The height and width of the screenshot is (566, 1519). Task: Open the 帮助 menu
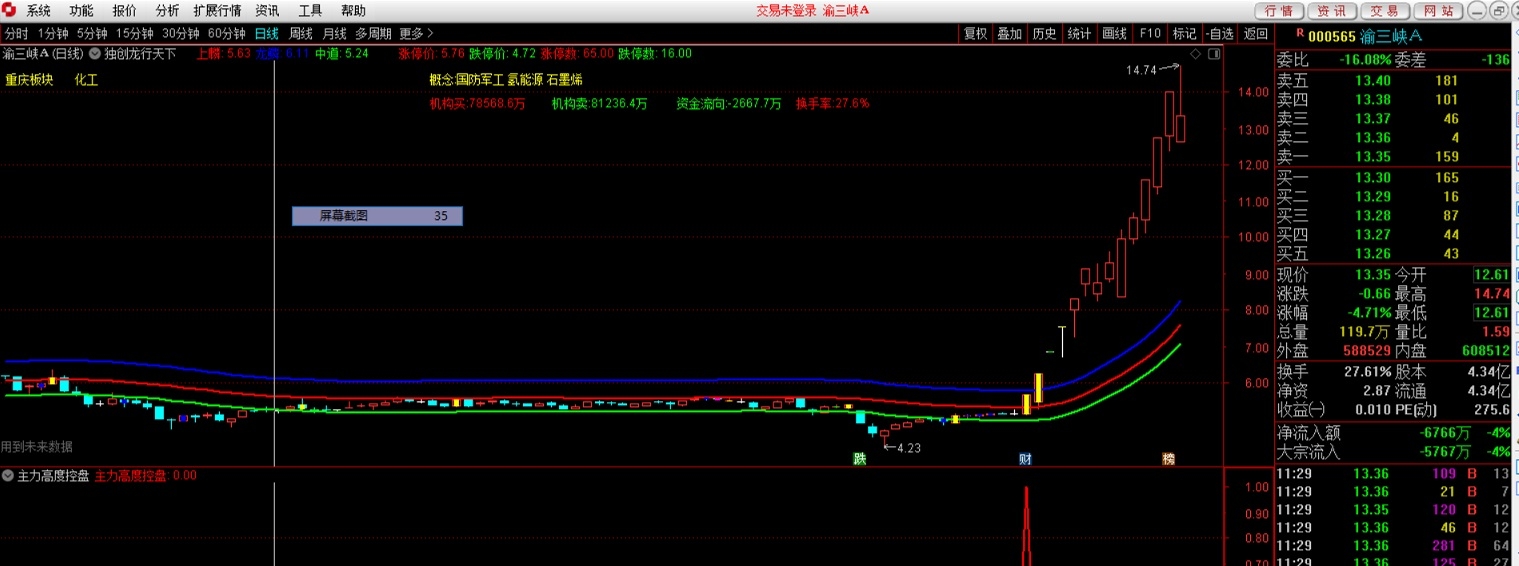353,11
